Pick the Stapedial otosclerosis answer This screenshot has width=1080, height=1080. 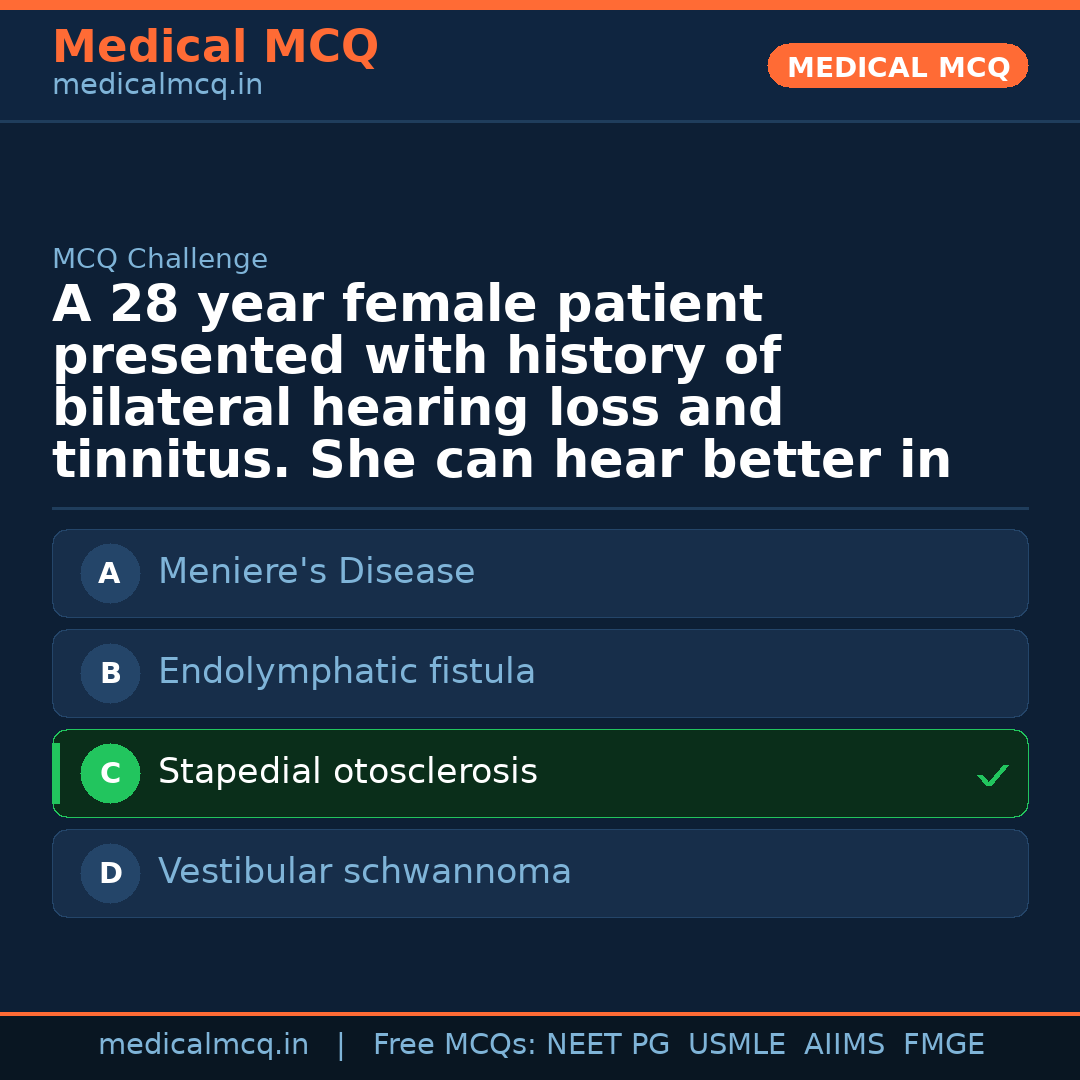coord(347,772)
